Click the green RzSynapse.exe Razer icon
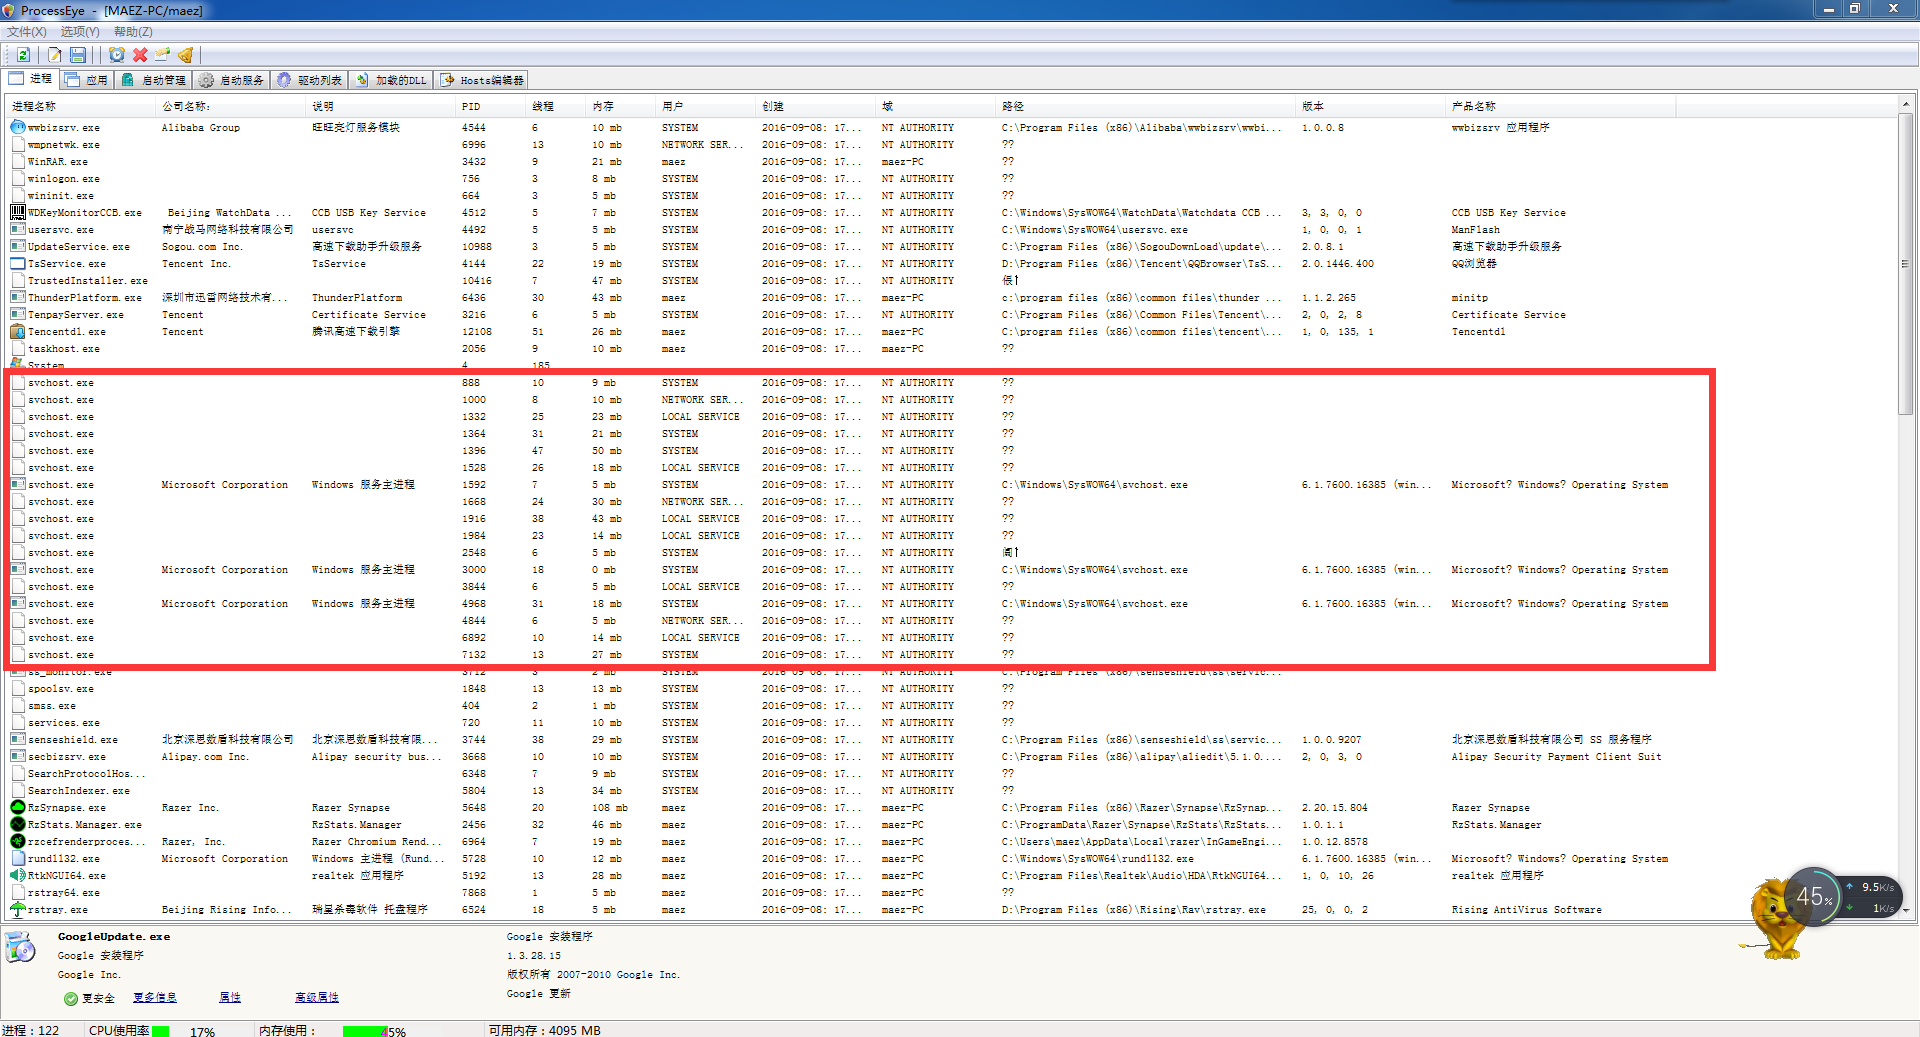 click(18, 807)
